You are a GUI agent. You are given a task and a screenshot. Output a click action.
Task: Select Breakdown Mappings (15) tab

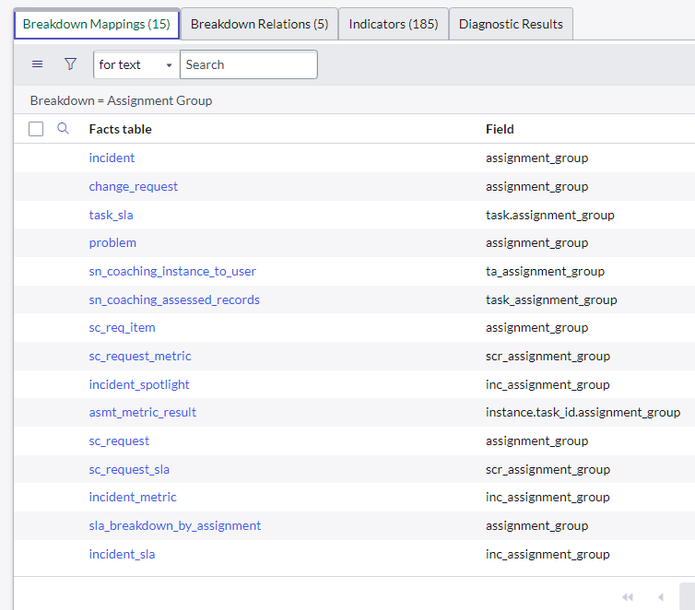96,24
